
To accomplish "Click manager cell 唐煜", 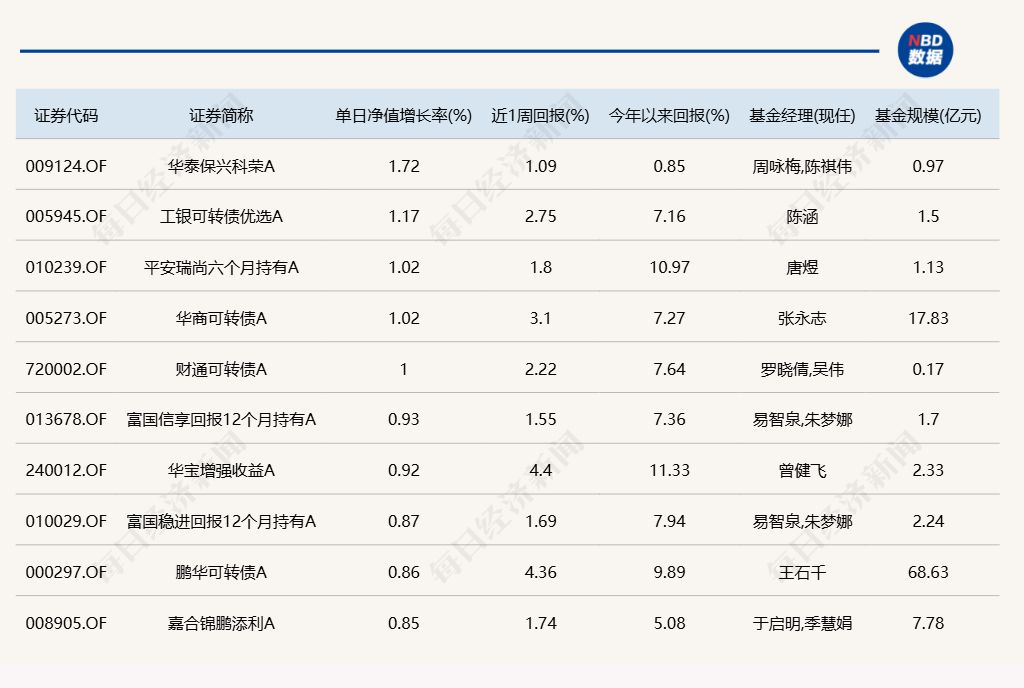I will pos(802,268).
